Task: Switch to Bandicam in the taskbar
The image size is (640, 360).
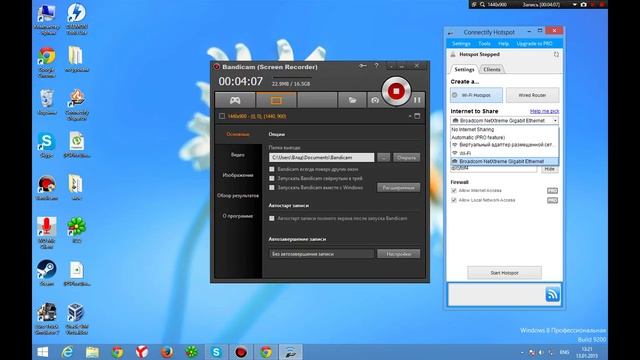Action: [x=241, y=352]
